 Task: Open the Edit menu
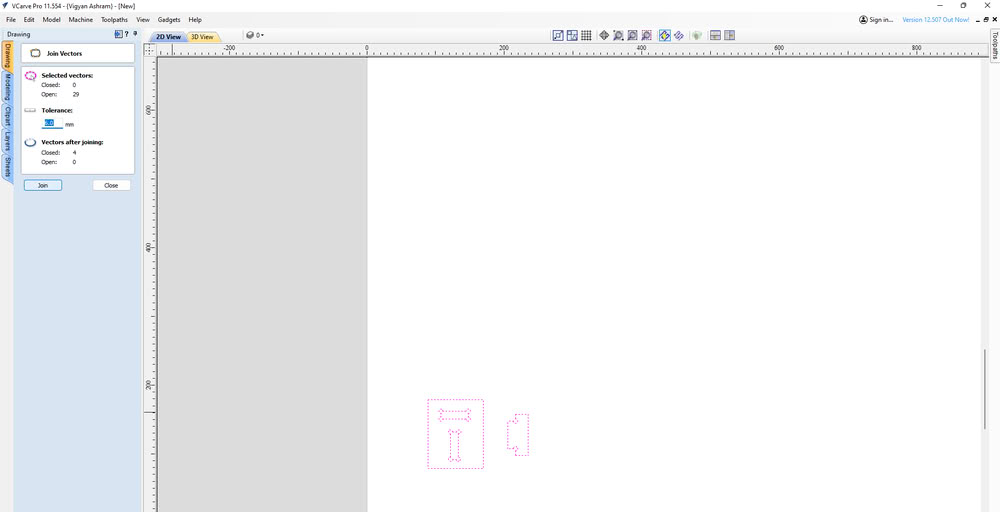29,20
